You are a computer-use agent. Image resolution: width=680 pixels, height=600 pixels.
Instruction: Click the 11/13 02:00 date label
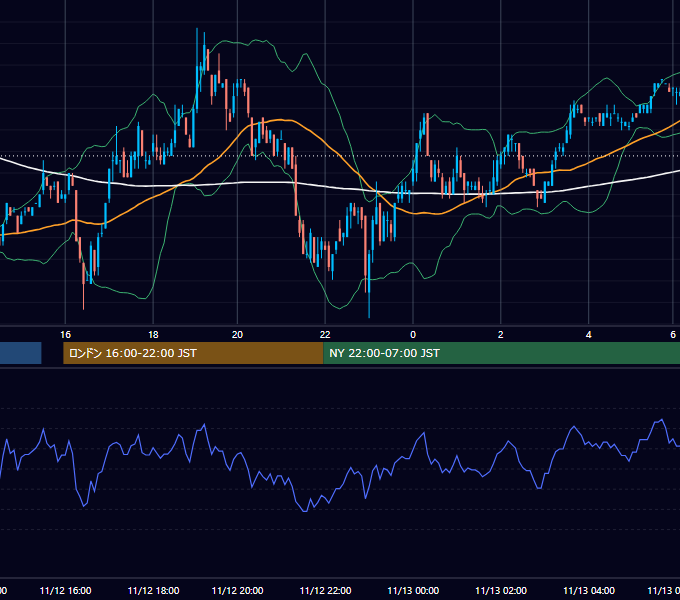point(501,590)
